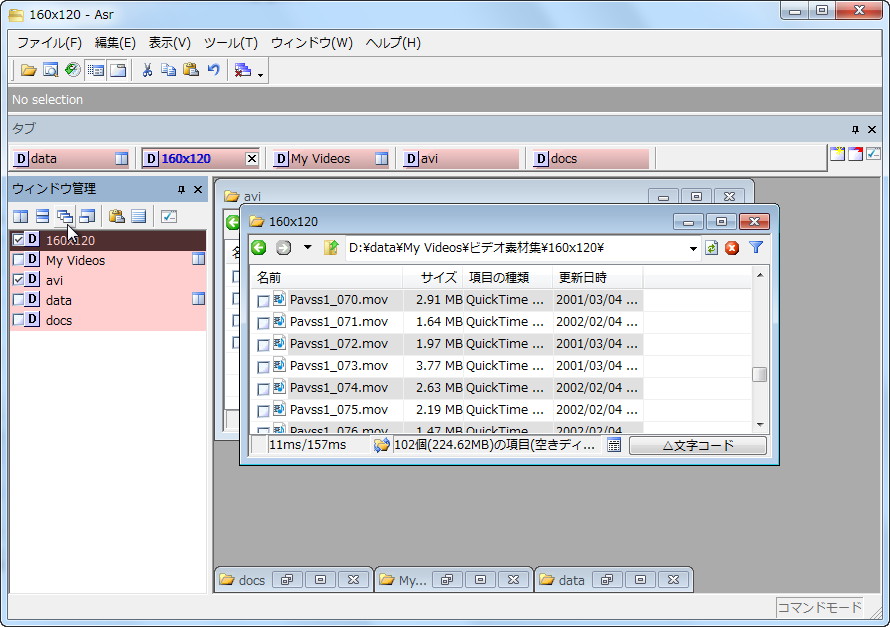The image size is (890, 627).
Task: Open the ツール(T) menu
Action: point(231,43)
